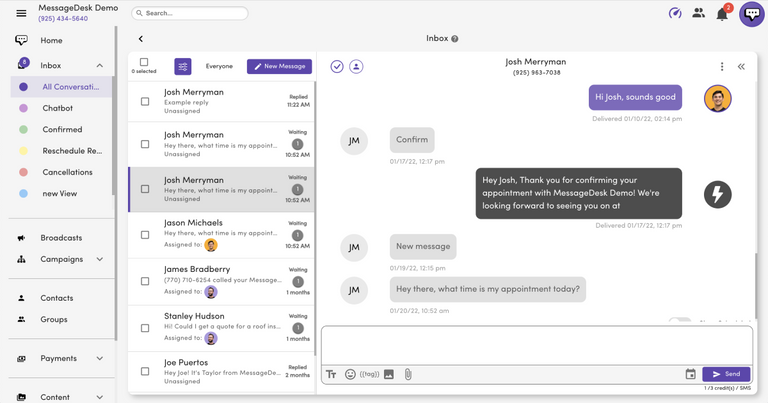The image size is (768, 403).
Task: Open Contacts page label
Action: tap(57, 298)
